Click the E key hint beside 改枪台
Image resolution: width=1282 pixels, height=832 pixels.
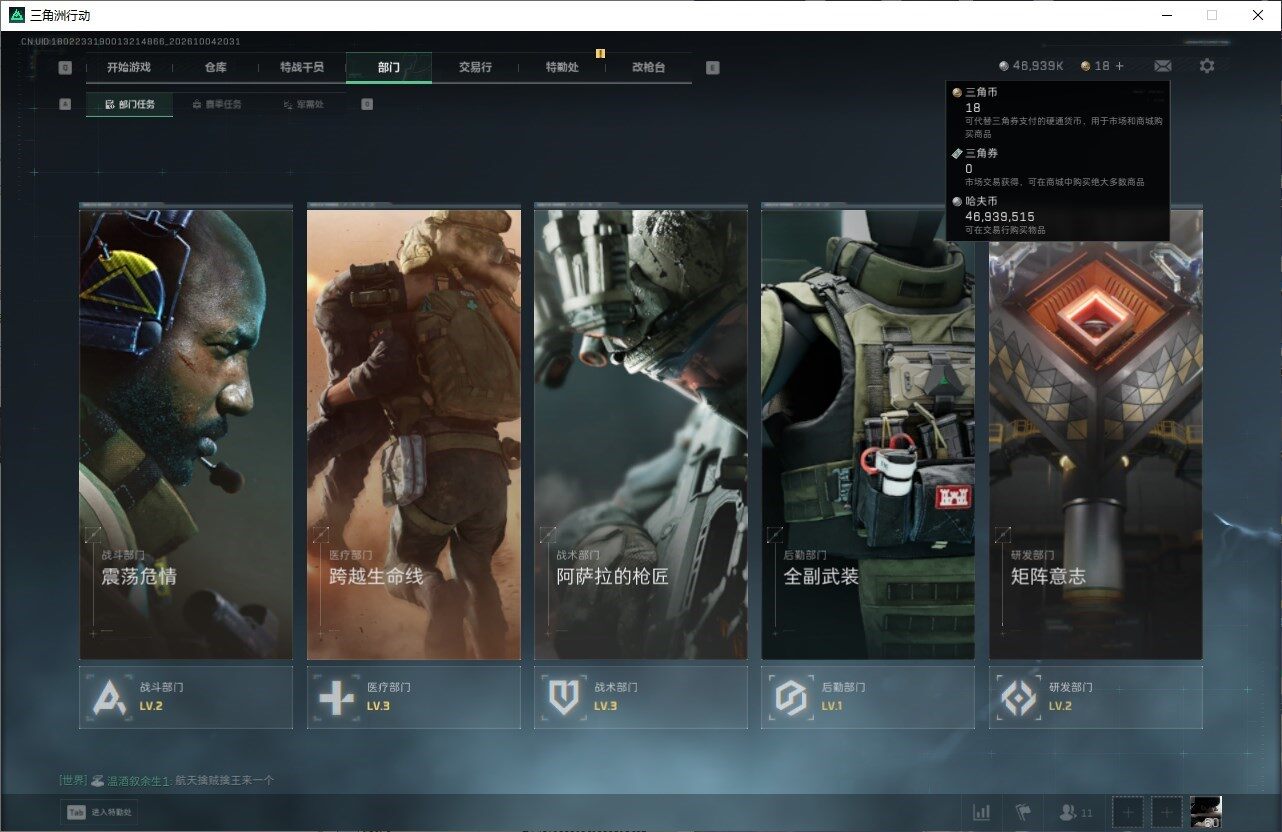pyautogui.click(x=712, y=68)
